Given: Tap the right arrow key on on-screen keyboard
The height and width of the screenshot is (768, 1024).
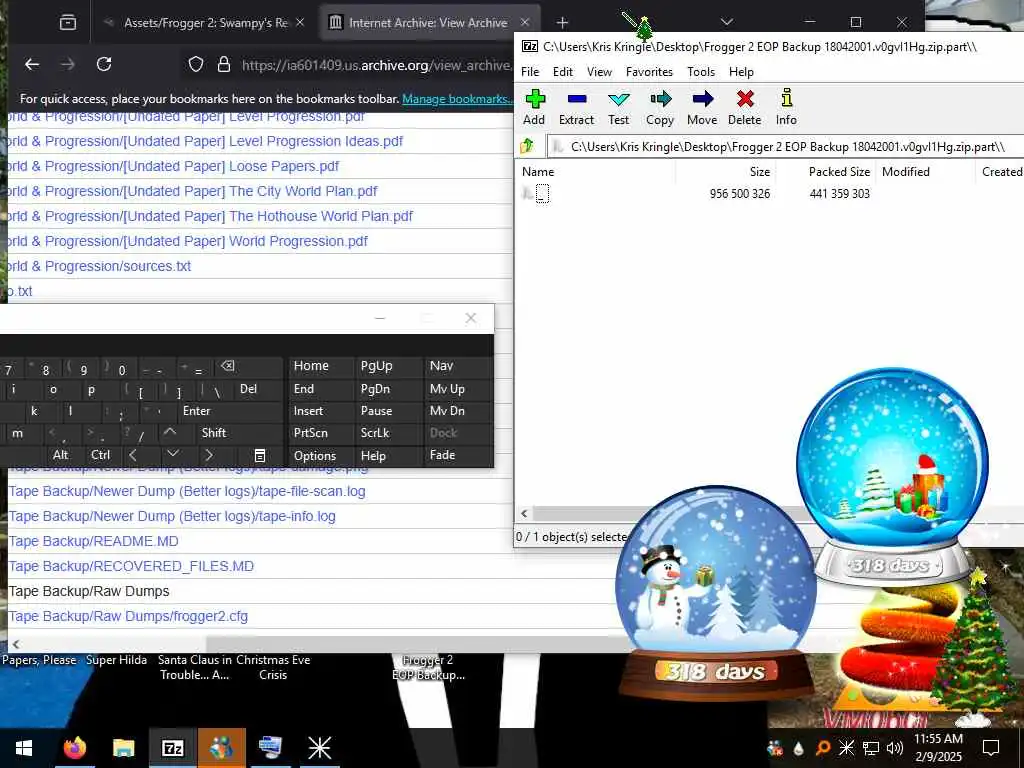Looking at the screenshot, I should tap(209, 455).
